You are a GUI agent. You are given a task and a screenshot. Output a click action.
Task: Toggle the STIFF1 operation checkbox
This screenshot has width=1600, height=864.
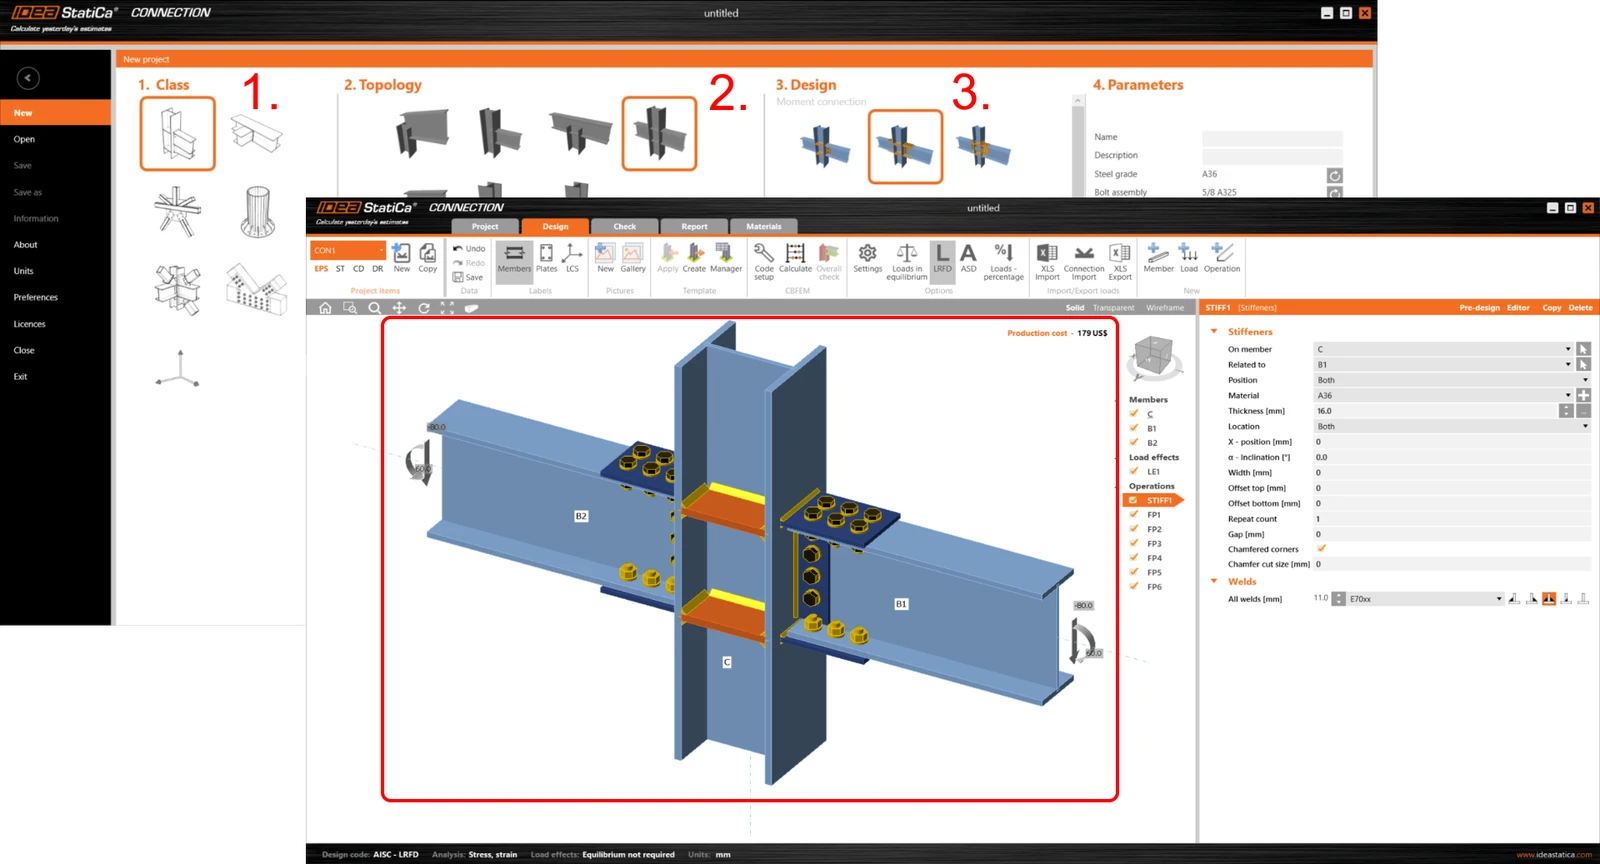[1133, 500]
